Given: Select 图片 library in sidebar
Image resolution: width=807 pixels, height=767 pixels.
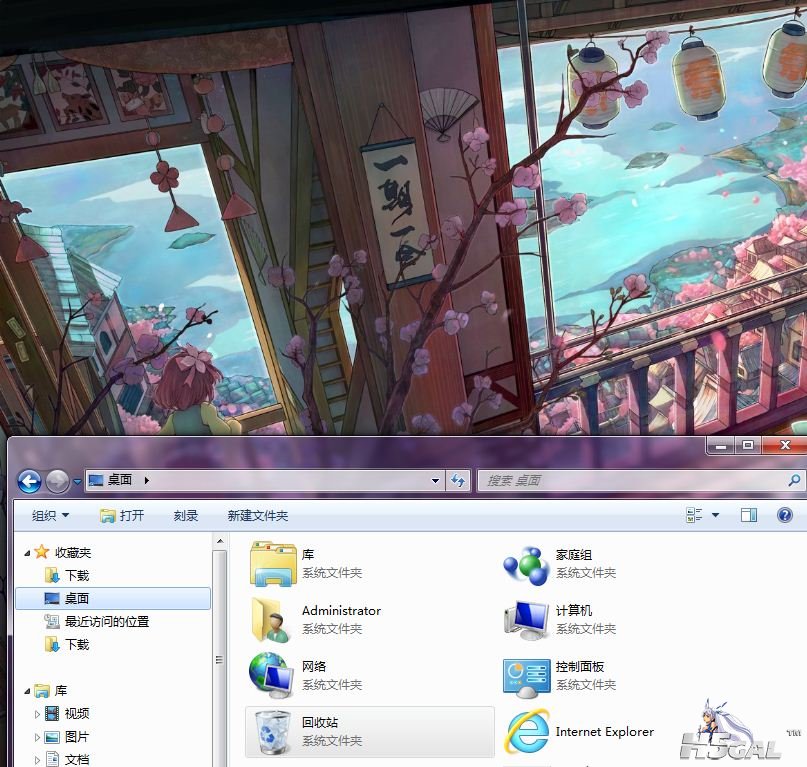Looking at the screenshot, I should pyautogui.click(x=67, y=737).
